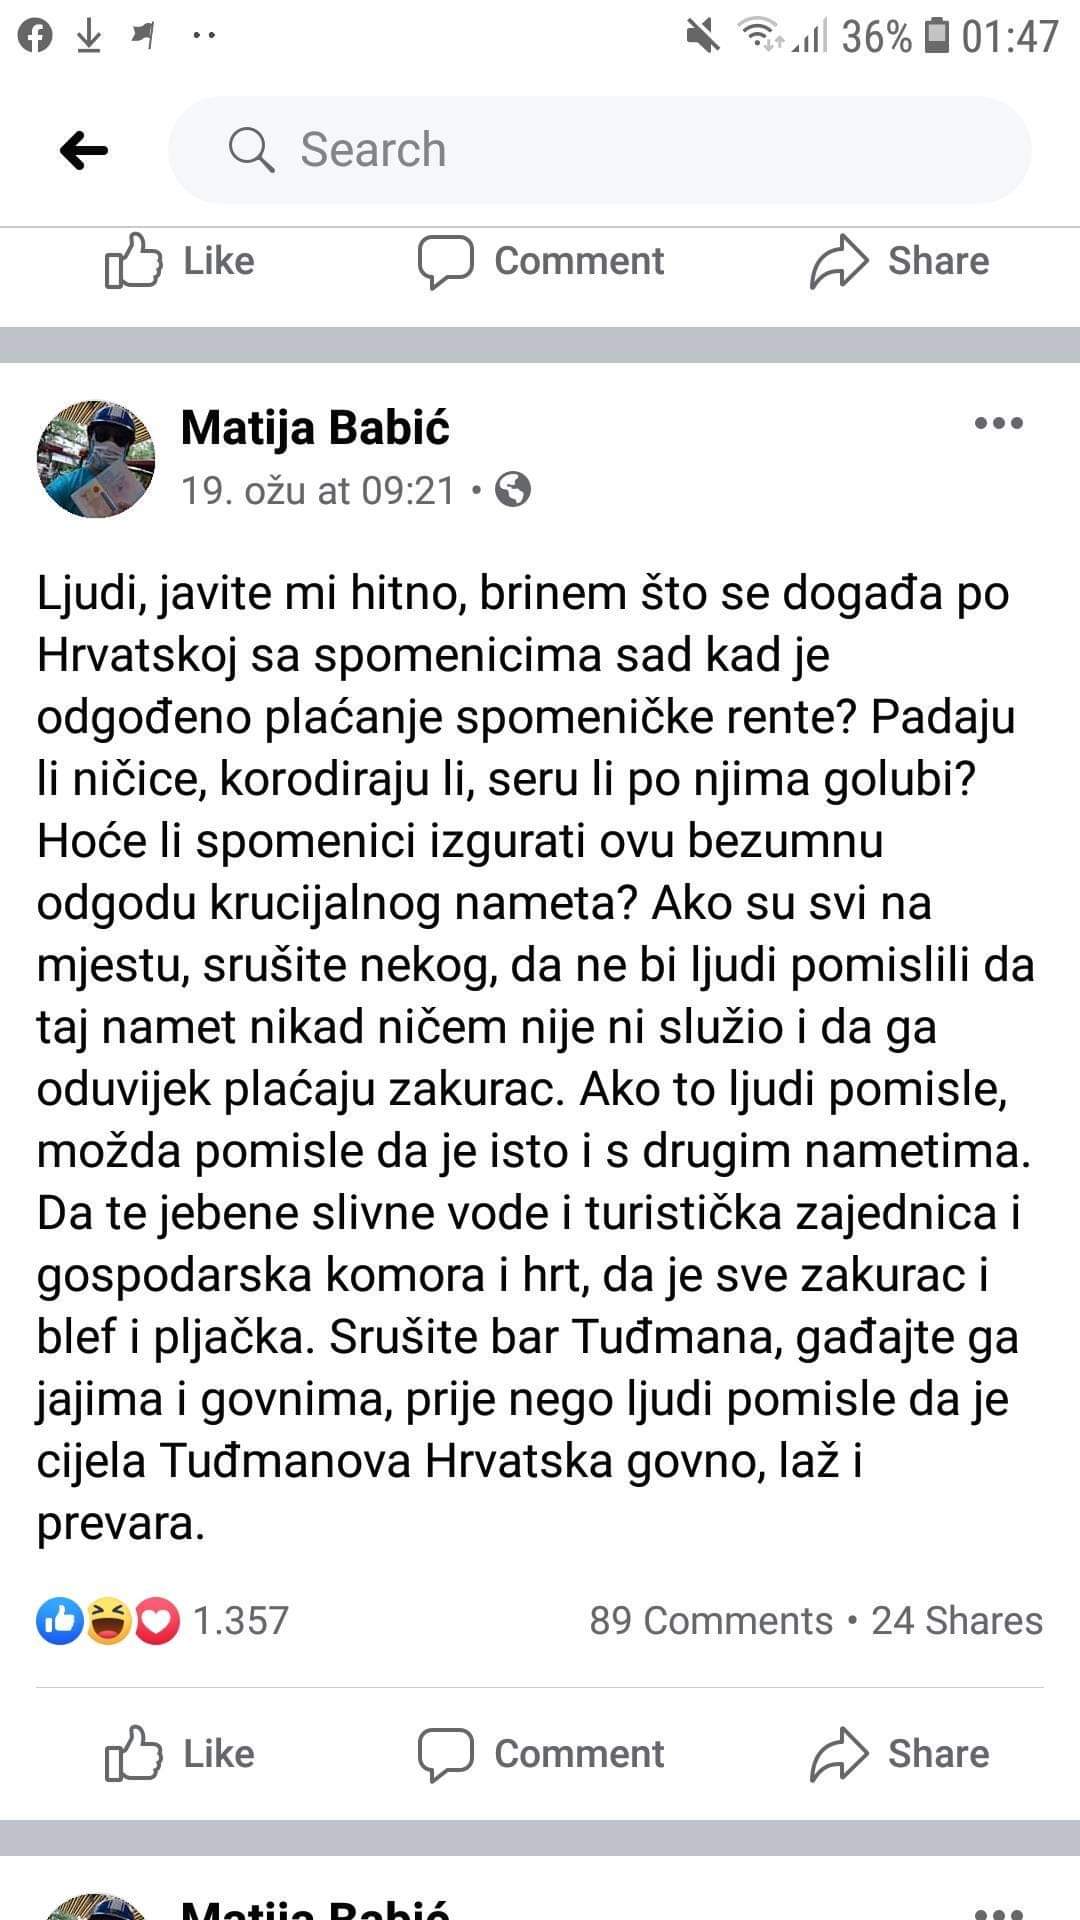
Task: Open the 24 Shares link
Action: (x=957, y=1621)
